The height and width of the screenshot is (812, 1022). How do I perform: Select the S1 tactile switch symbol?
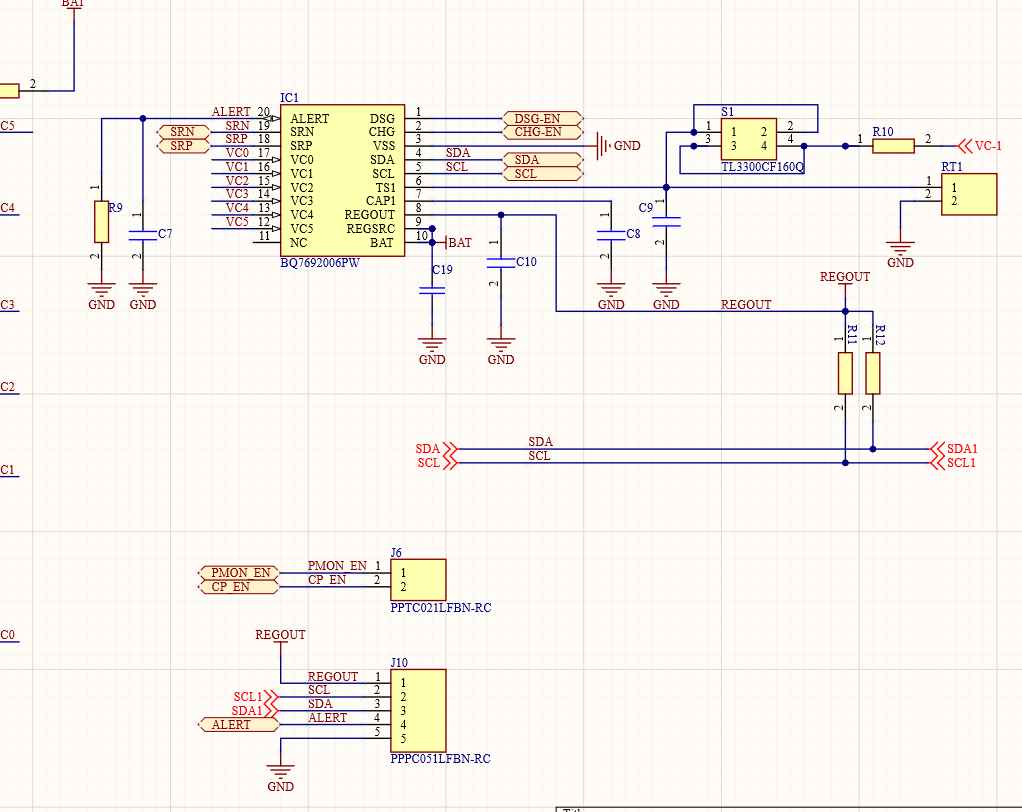pos(748,139)
